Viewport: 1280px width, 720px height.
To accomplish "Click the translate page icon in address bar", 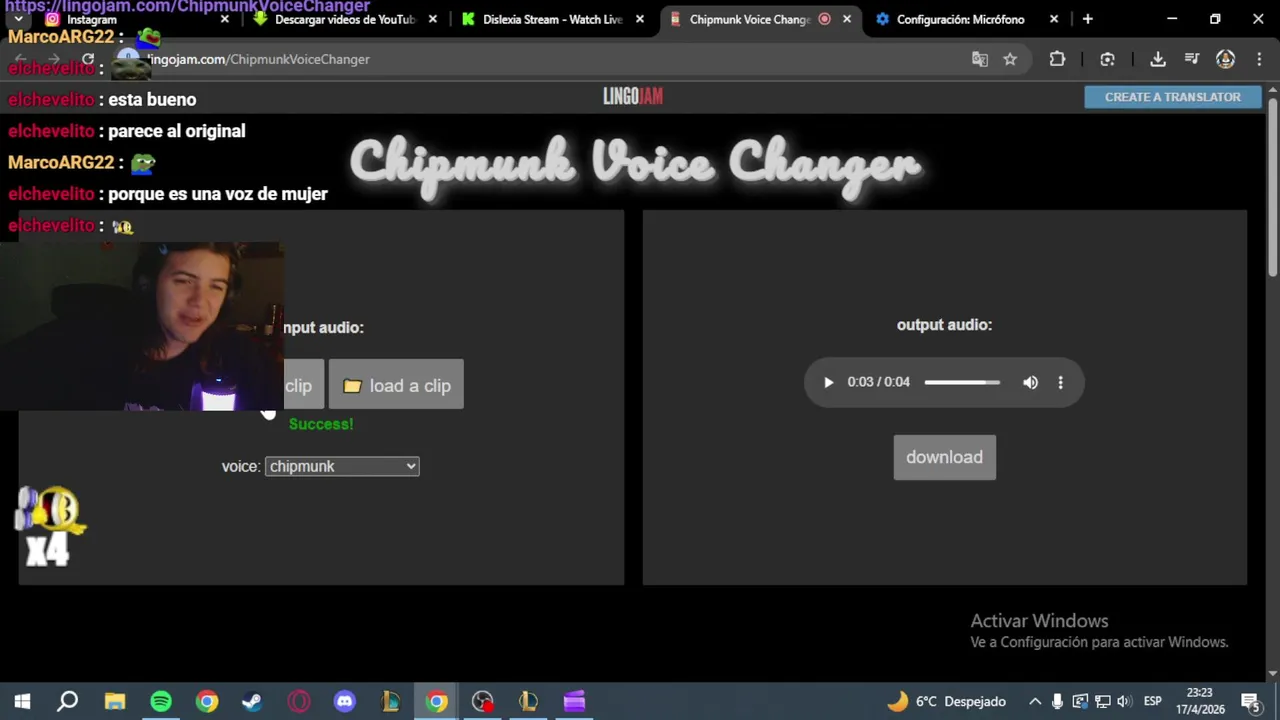I will point(980,59).
